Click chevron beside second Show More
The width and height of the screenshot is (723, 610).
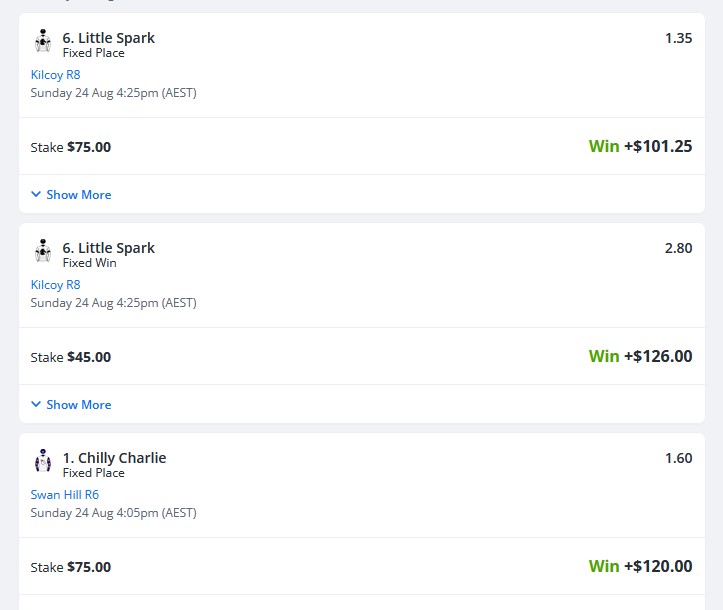tap(36, 404)
